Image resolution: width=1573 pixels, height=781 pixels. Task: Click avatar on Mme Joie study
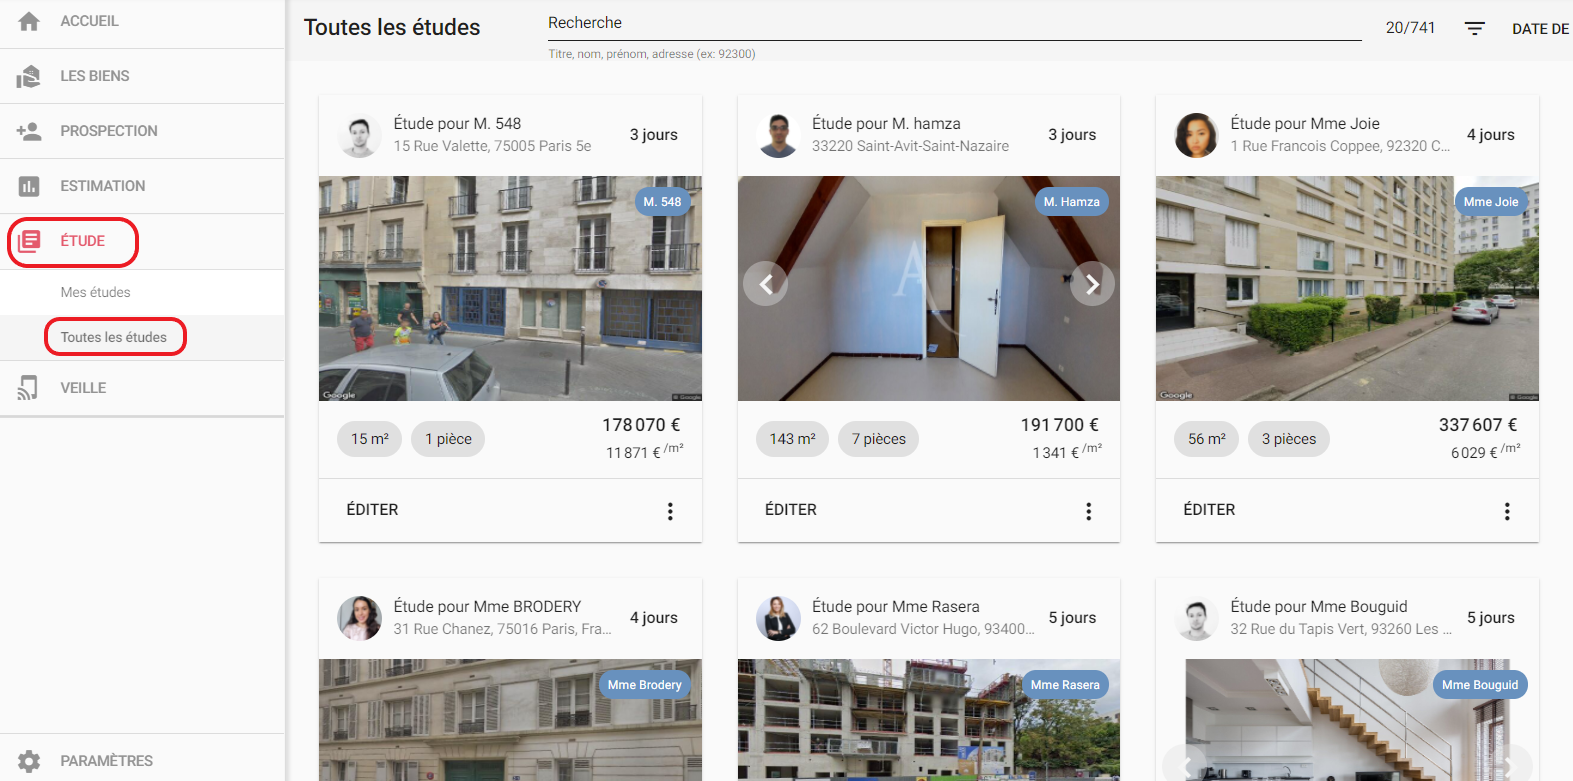[x=1196, y=135]
